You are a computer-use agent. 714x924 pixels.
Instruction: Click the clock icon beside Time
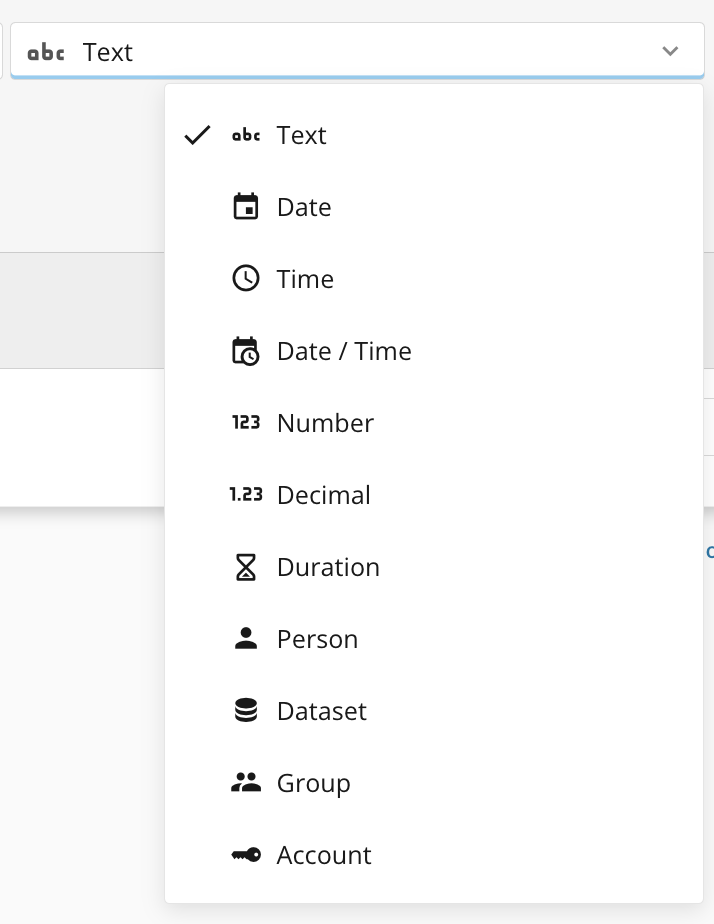pos(245,279)
